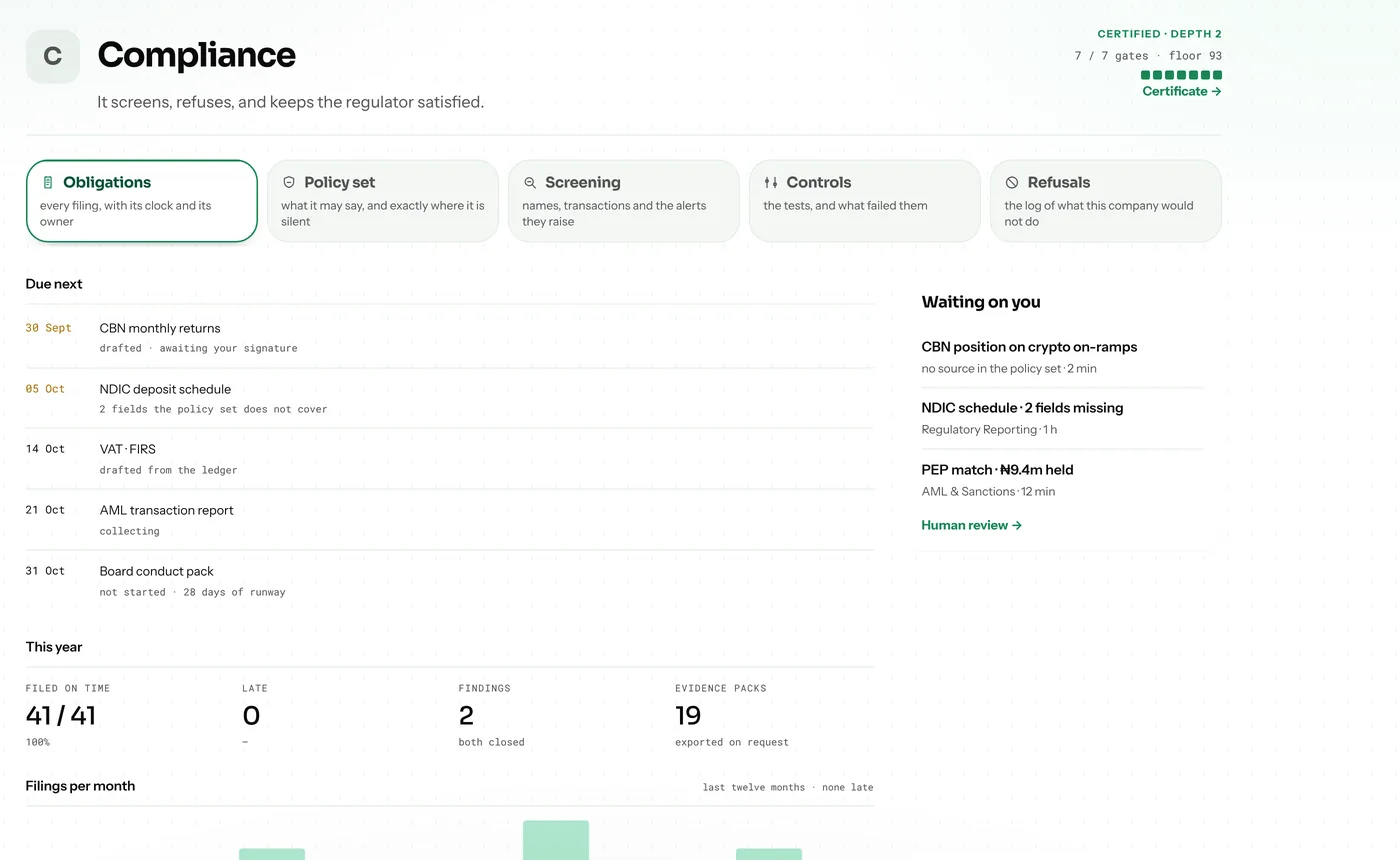Open "PEP match · ₦9.4m held" item
Screen dimensions: 1400x860
tap(1062, 480)
